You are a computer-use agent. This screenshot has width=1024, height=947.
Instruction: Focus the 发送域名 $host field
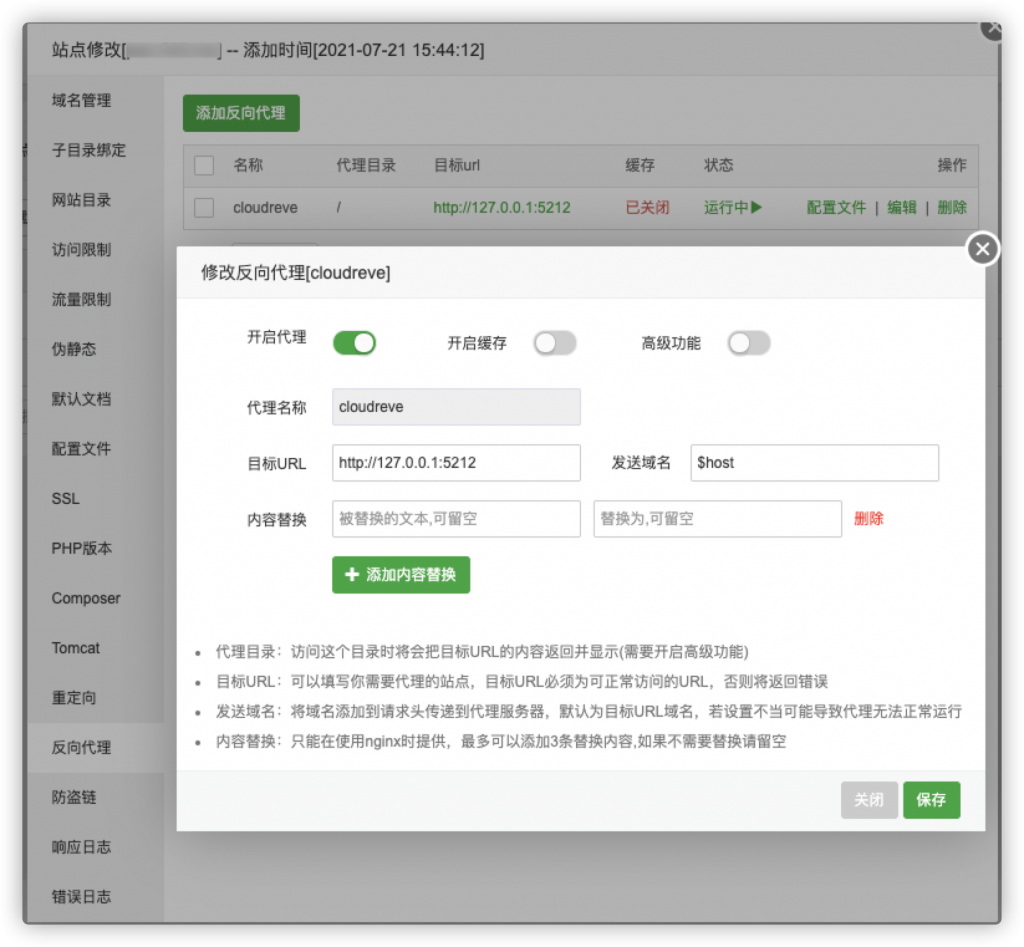[x=814, y=463]
